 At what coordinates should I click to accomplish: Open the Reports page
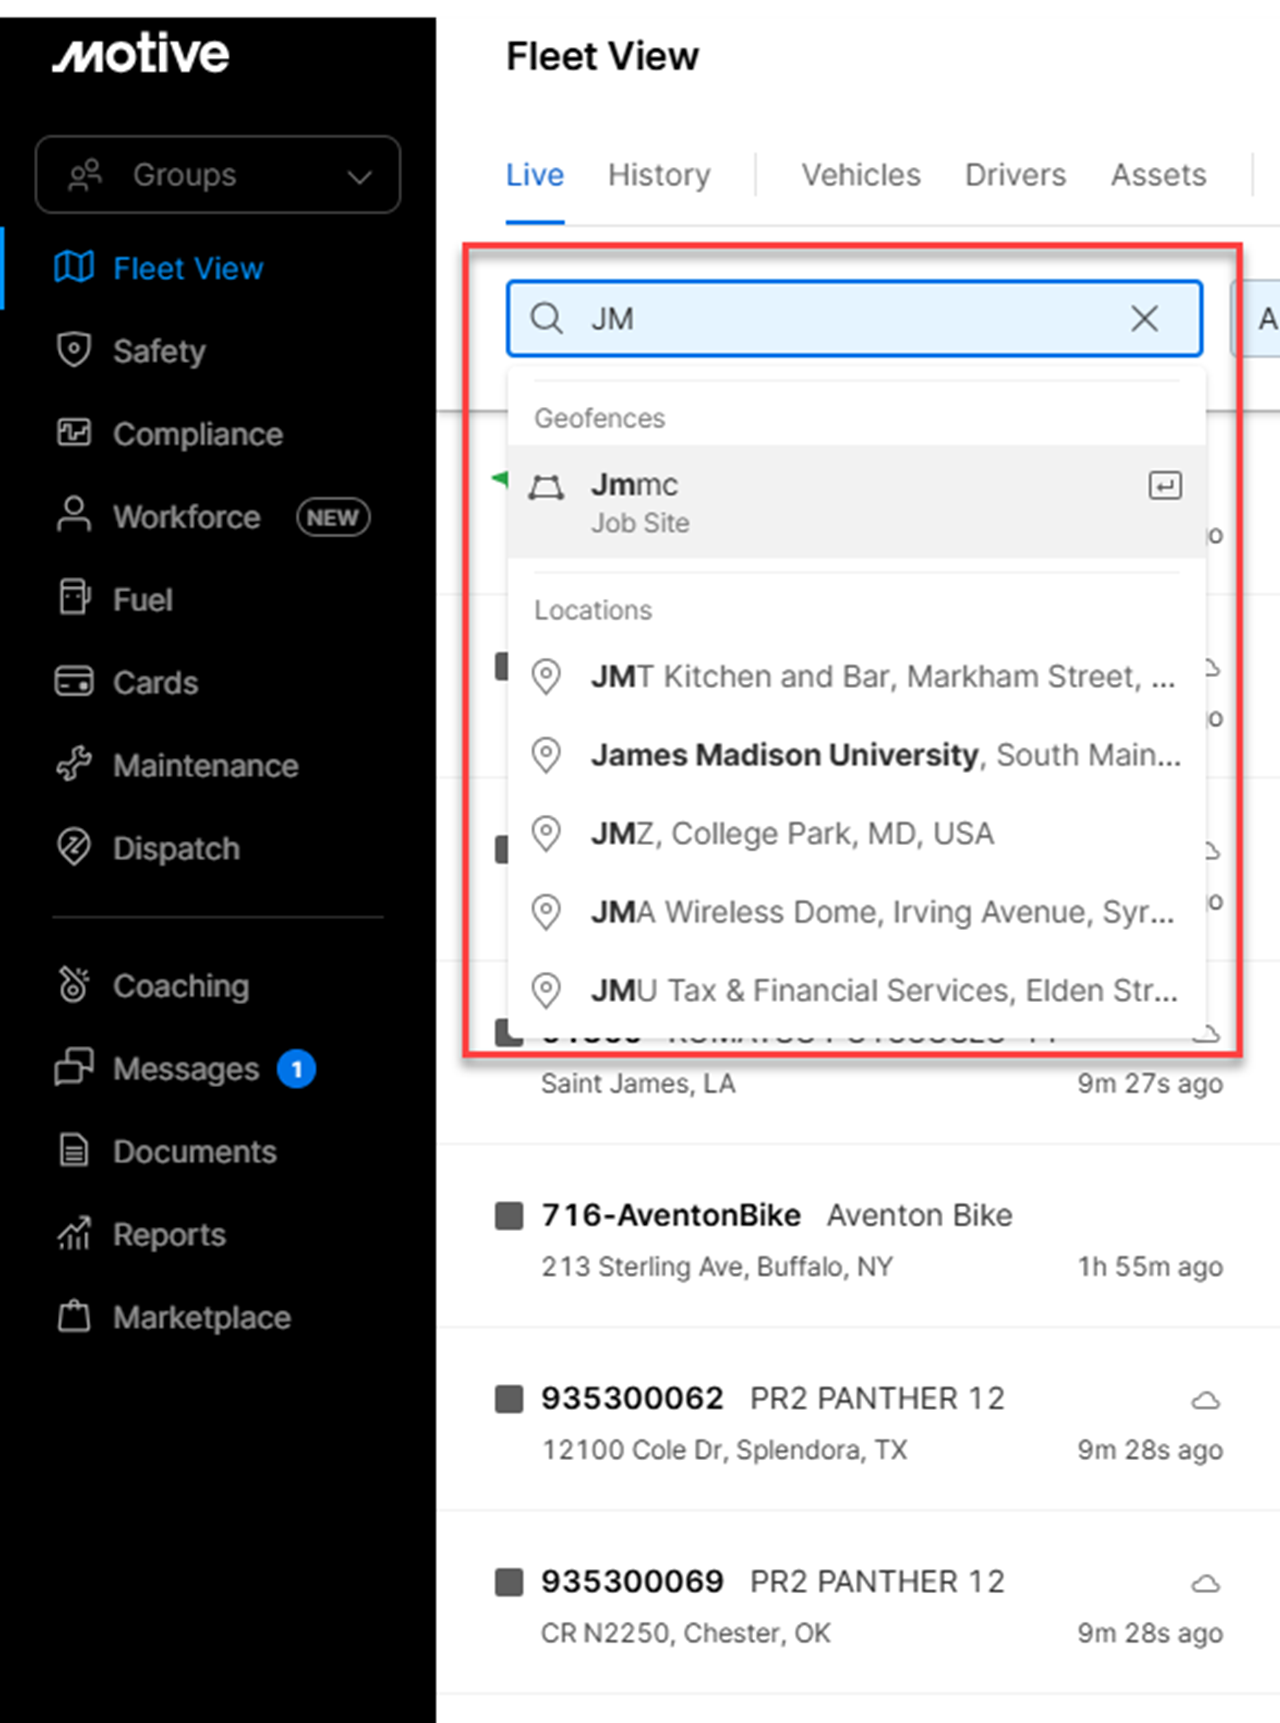point(170,1235)
